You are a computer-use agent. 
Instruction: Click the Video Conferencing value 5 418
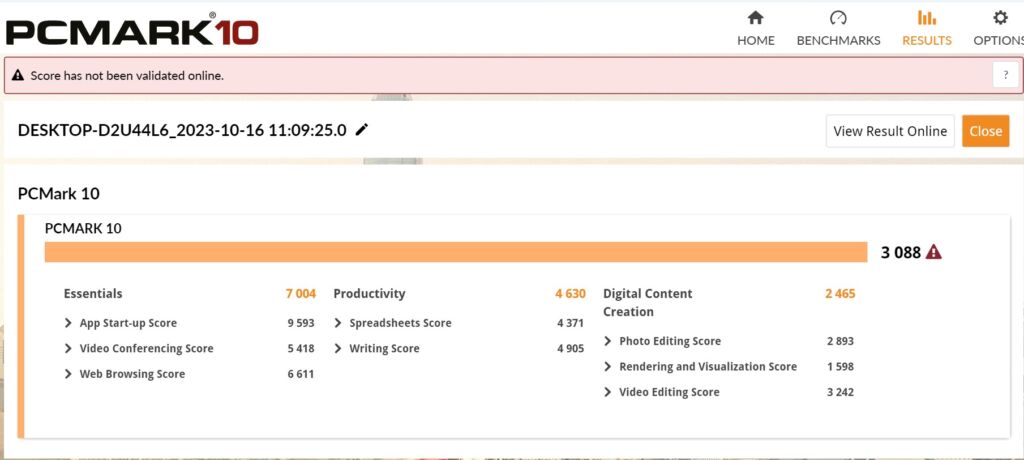point(300,348)
